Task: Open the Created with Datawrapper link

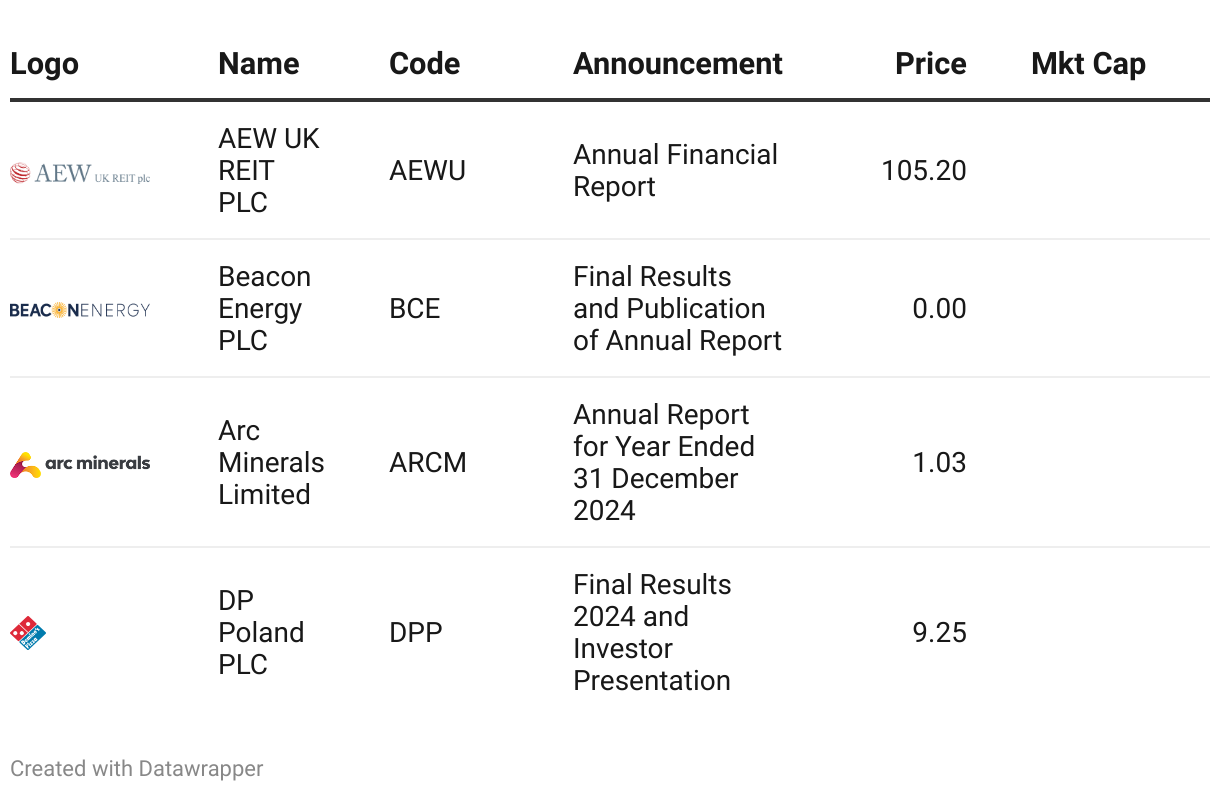Action: [137, 769]
